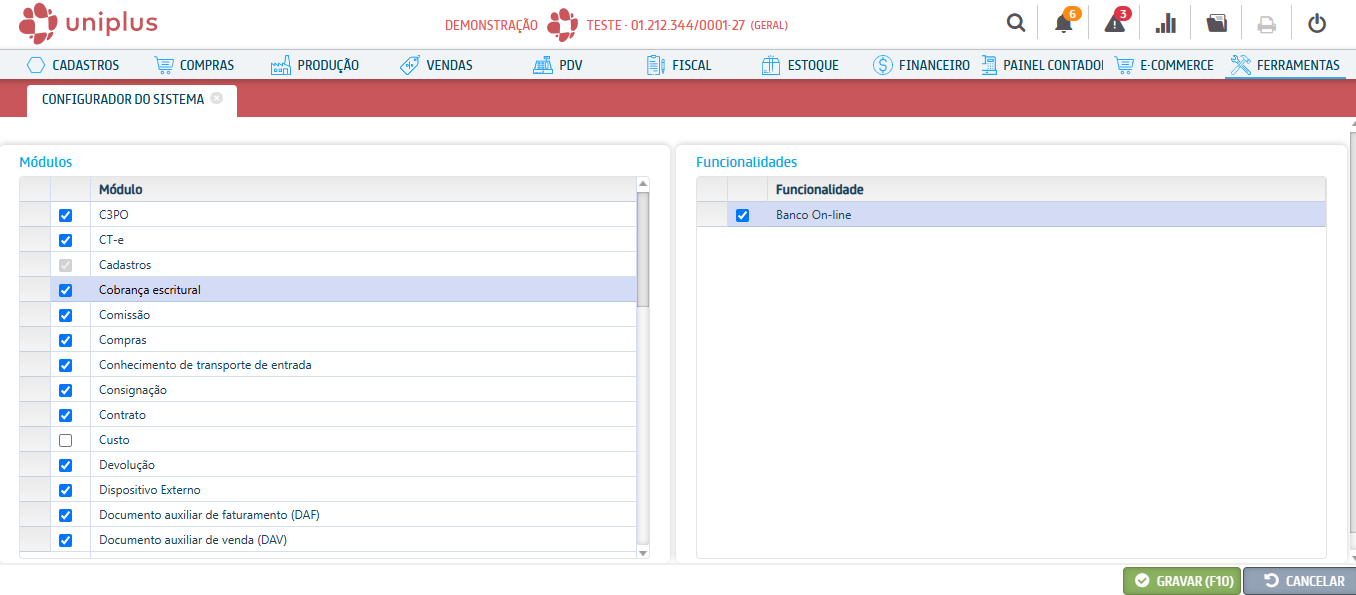Uncheck the Comissão module checkbox
Screen dimensions: 1356x595
tap(66, 315)
